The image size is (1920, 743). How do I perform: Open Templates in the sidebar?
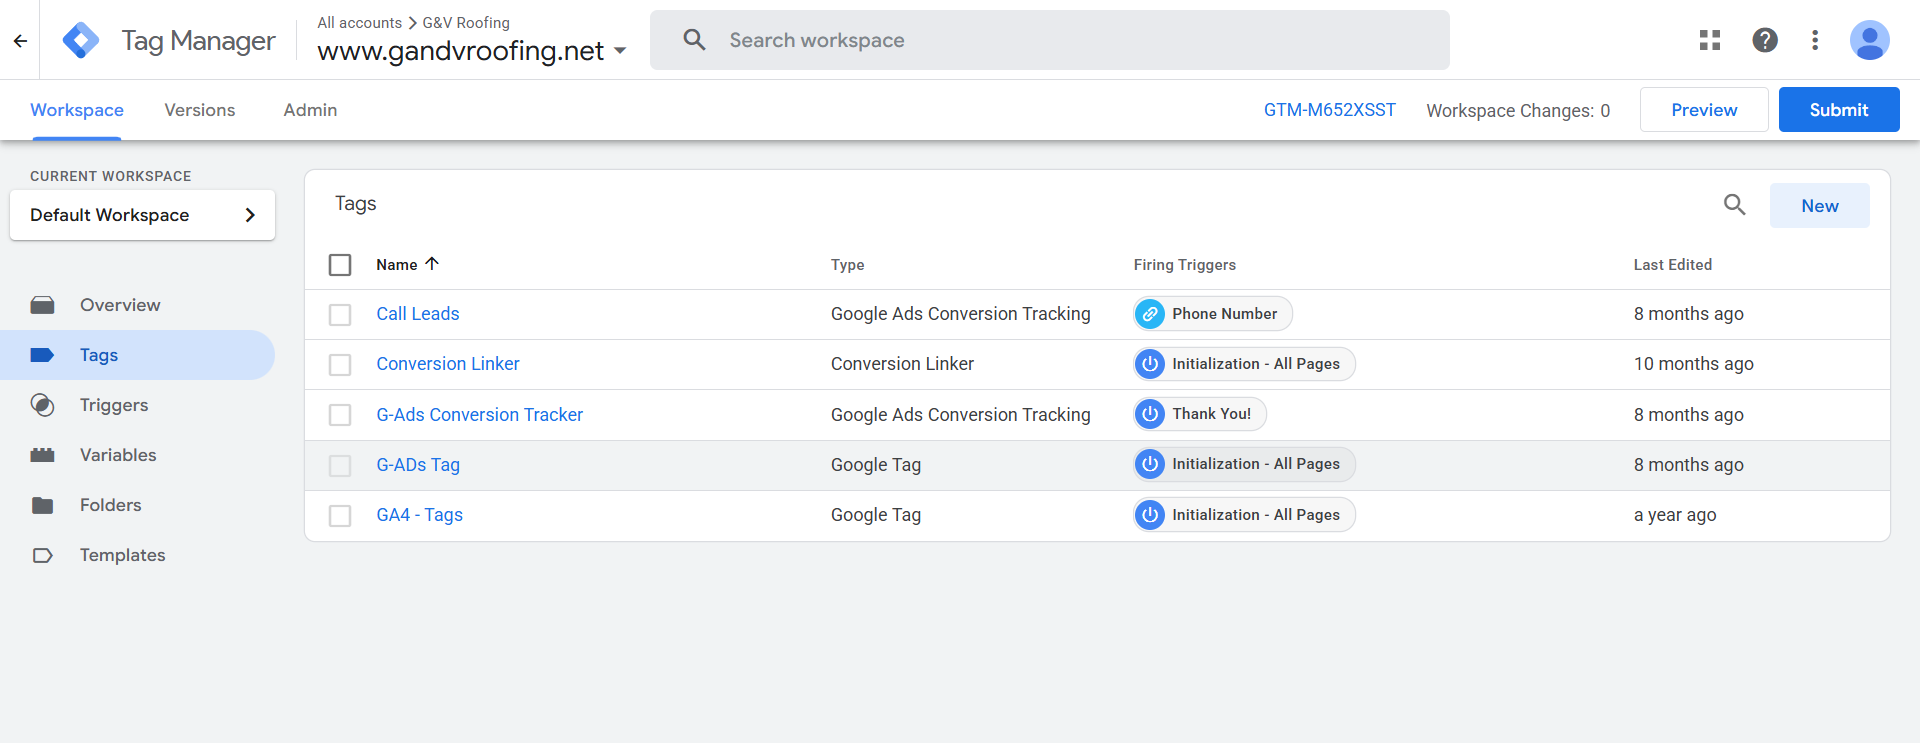[x=137, y=555]
